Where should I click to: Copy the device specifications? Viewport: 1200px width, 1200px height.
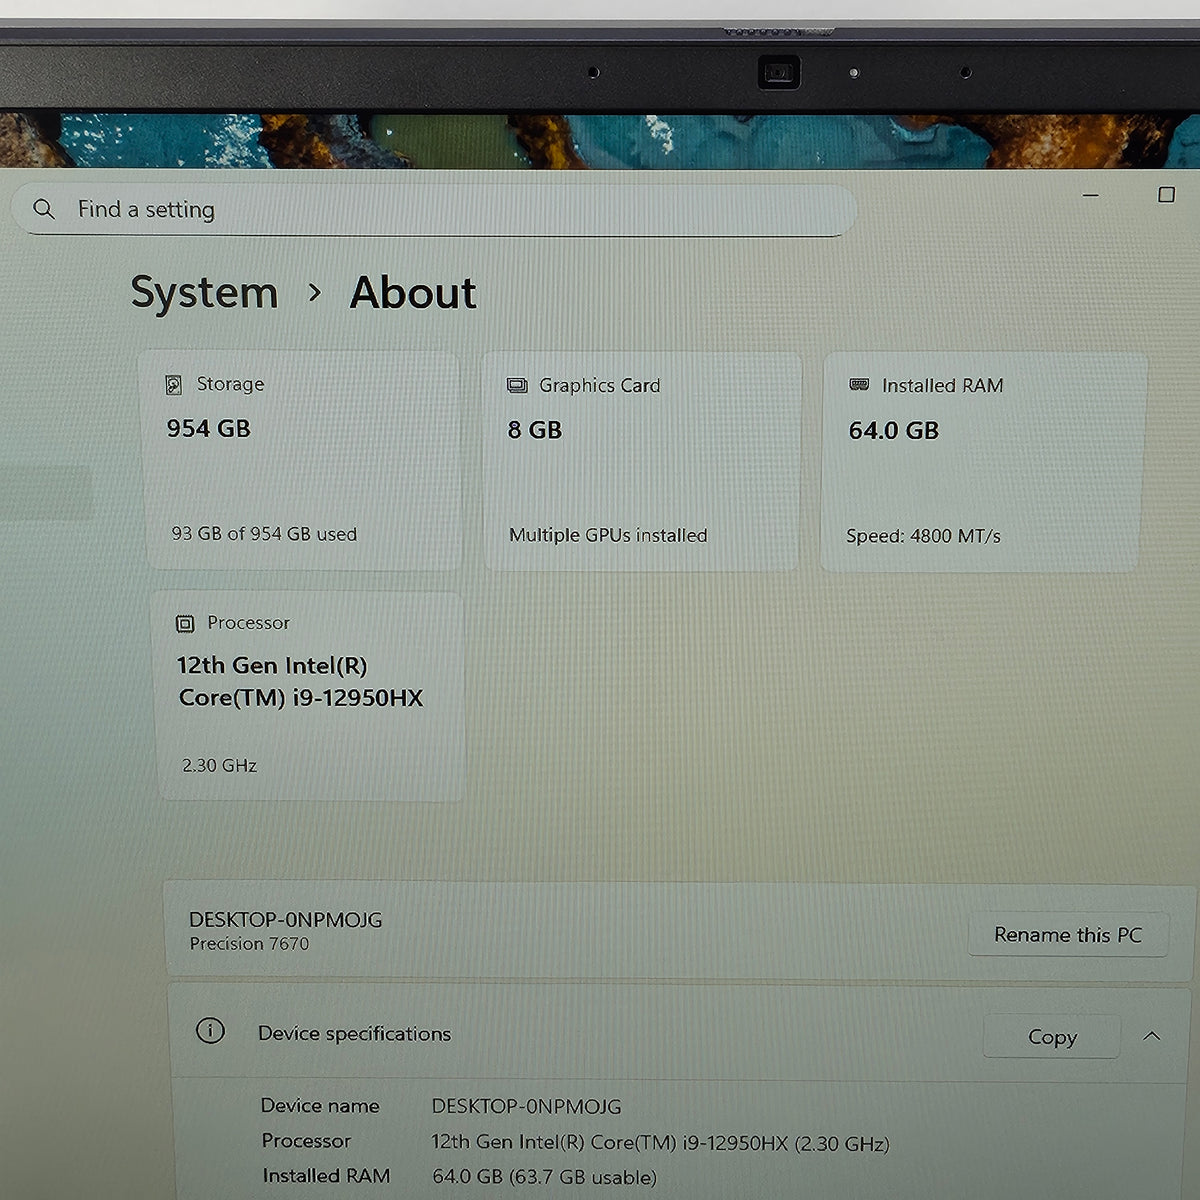point(1052,1037)
